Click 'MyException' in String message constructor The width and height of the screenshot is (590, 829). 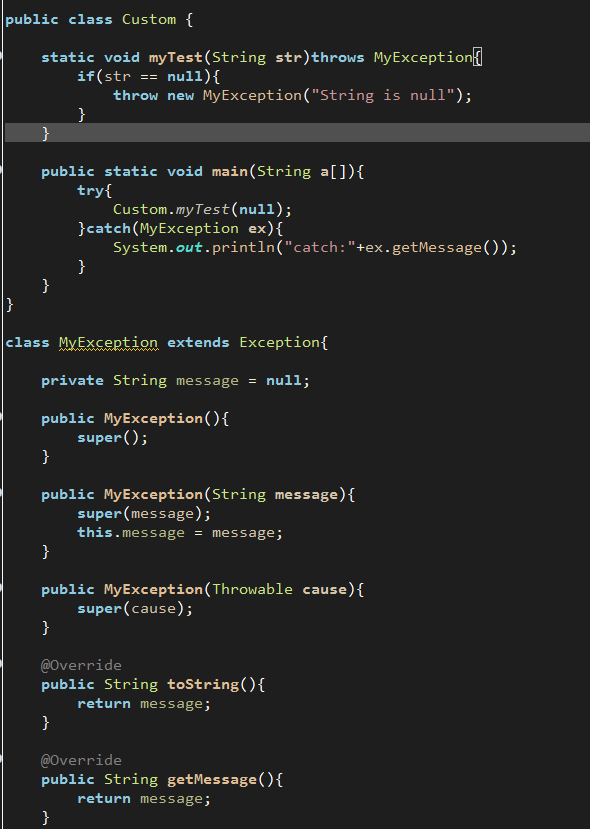click(x=153, y=495)
